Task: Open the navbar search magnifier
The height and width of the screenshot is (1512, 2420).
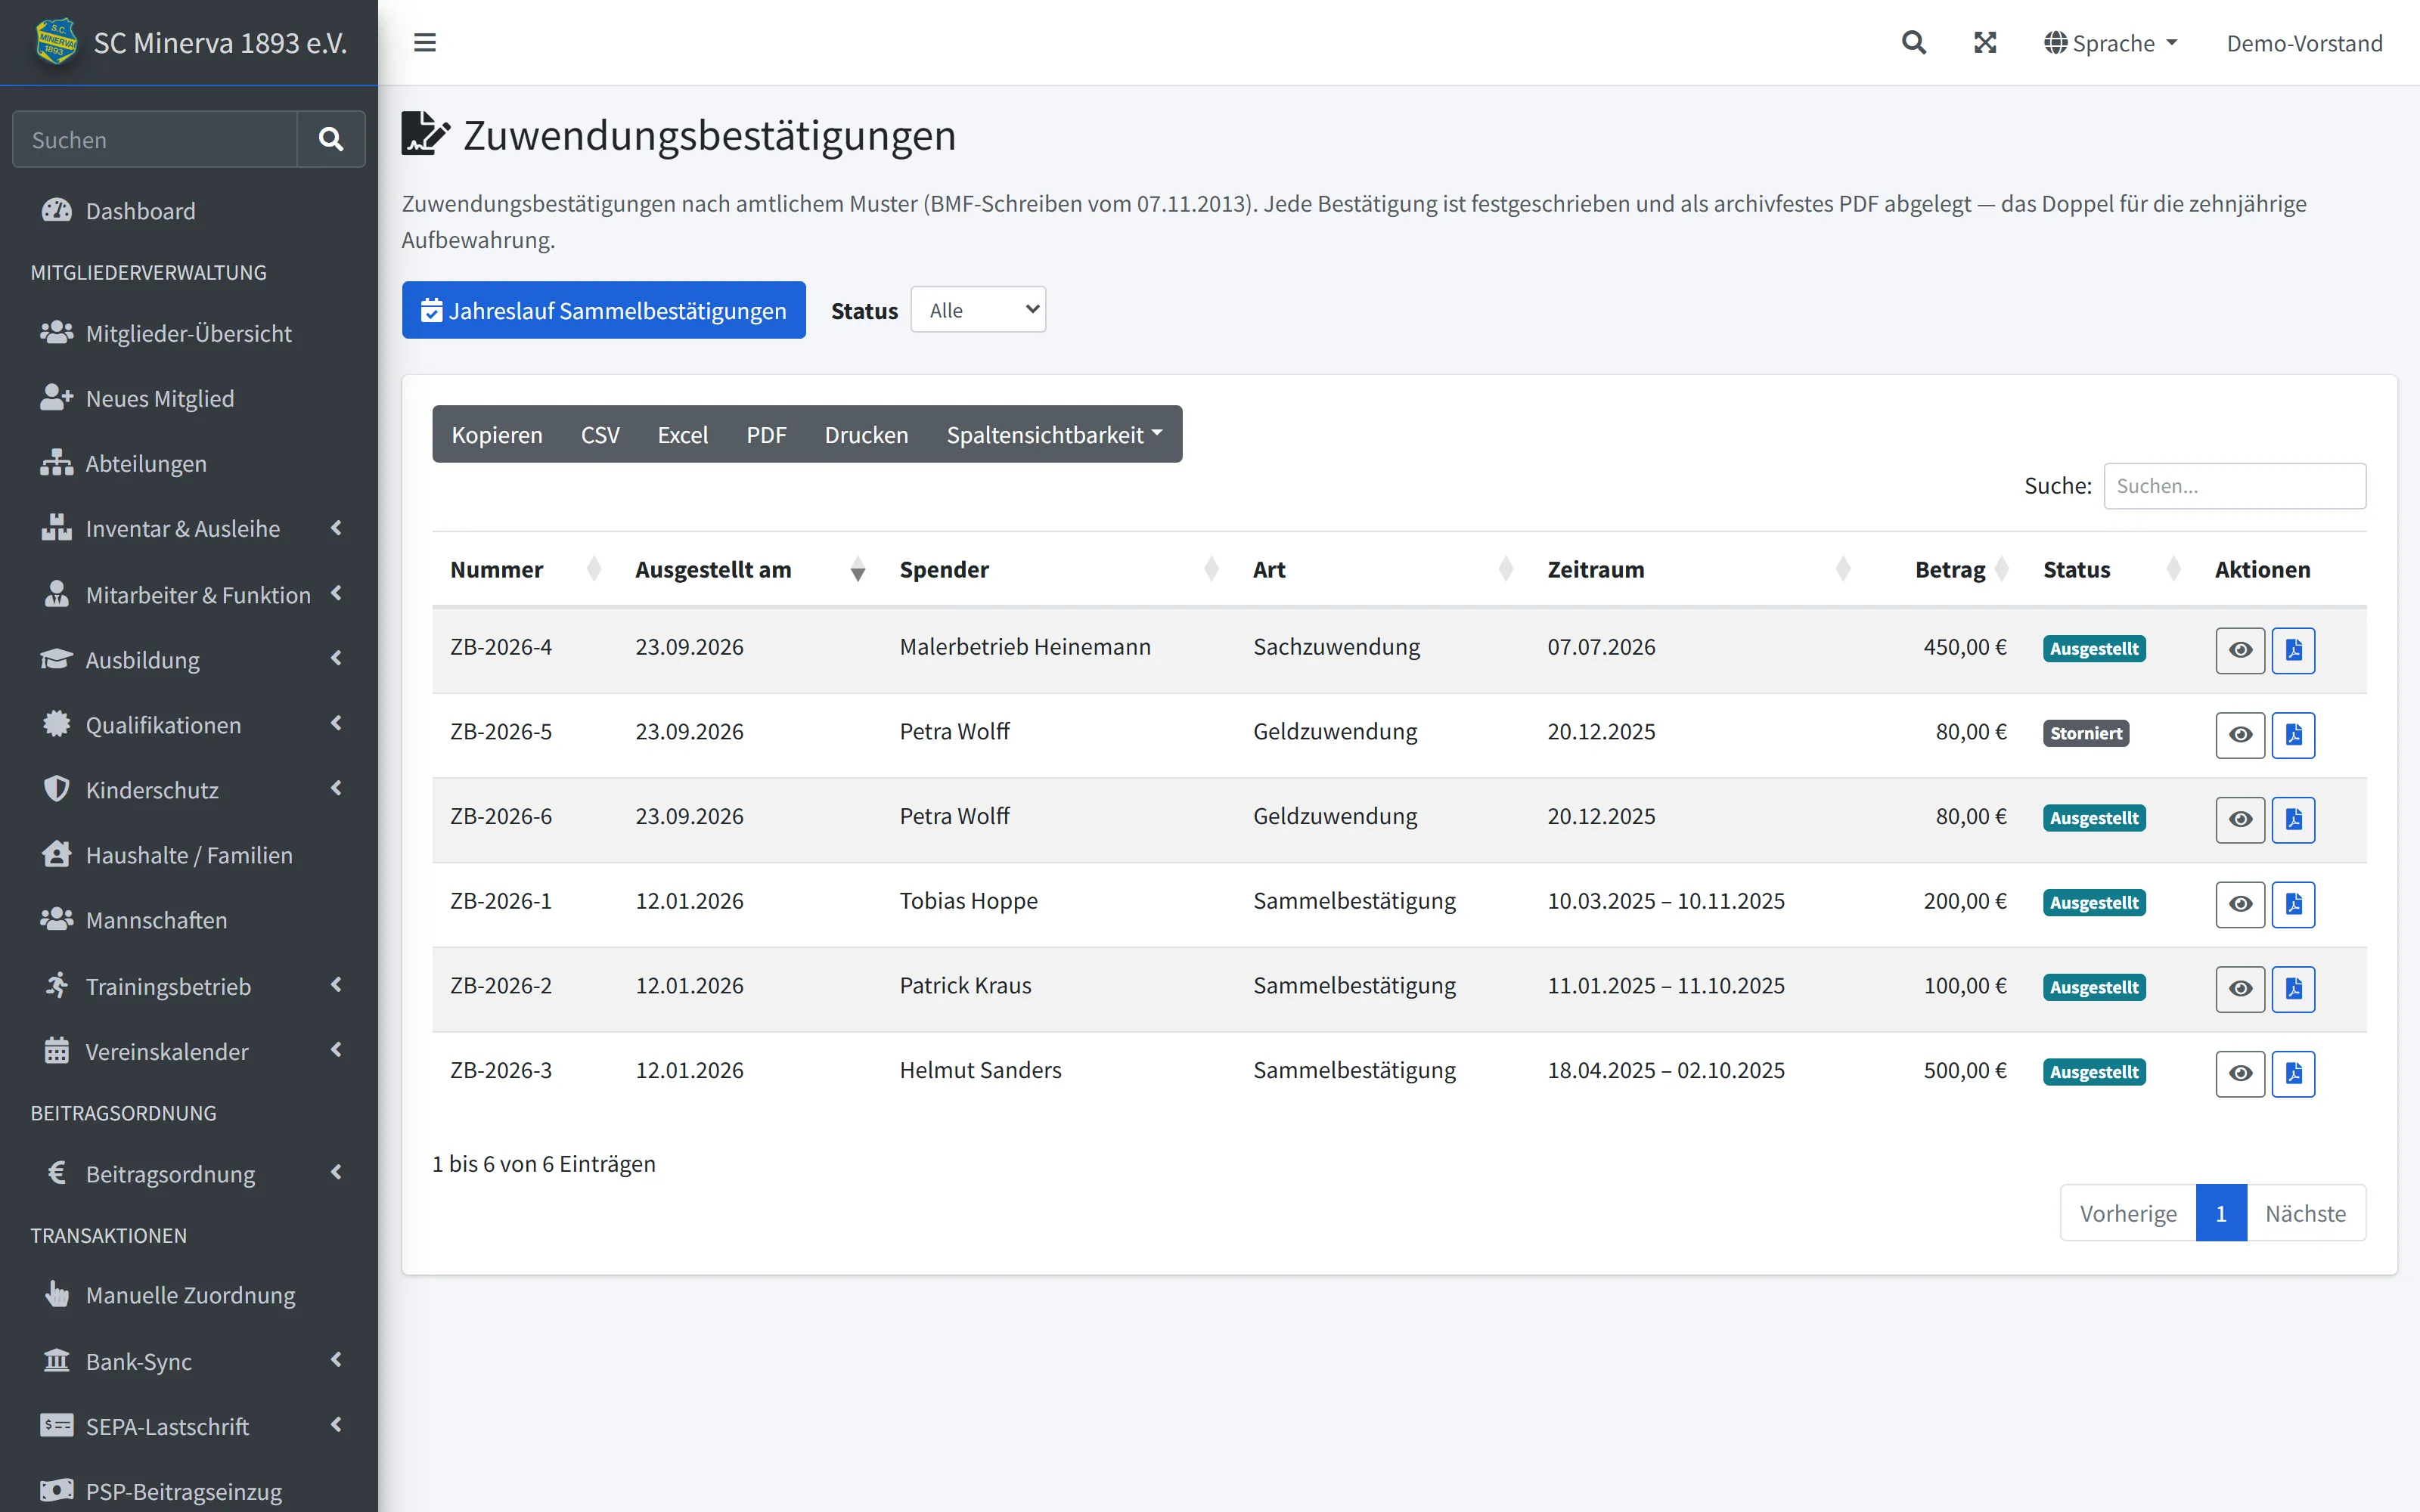Action: click(1913, 43)
